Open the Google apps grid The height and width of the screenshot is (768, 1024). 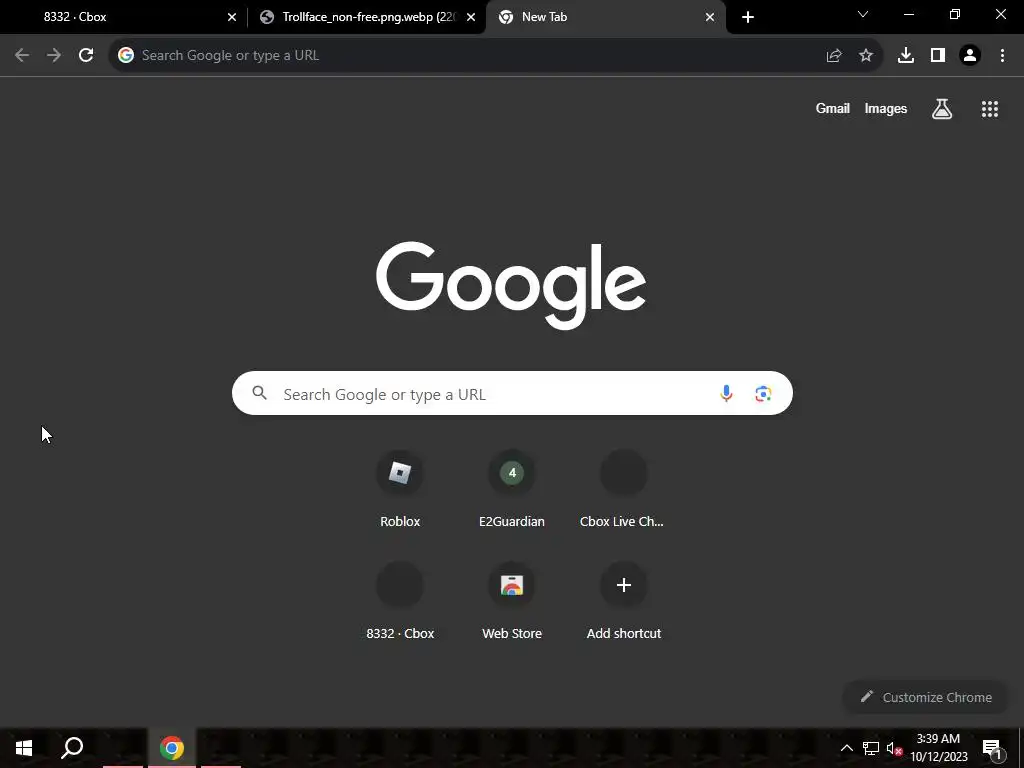(x=990, y=109)
